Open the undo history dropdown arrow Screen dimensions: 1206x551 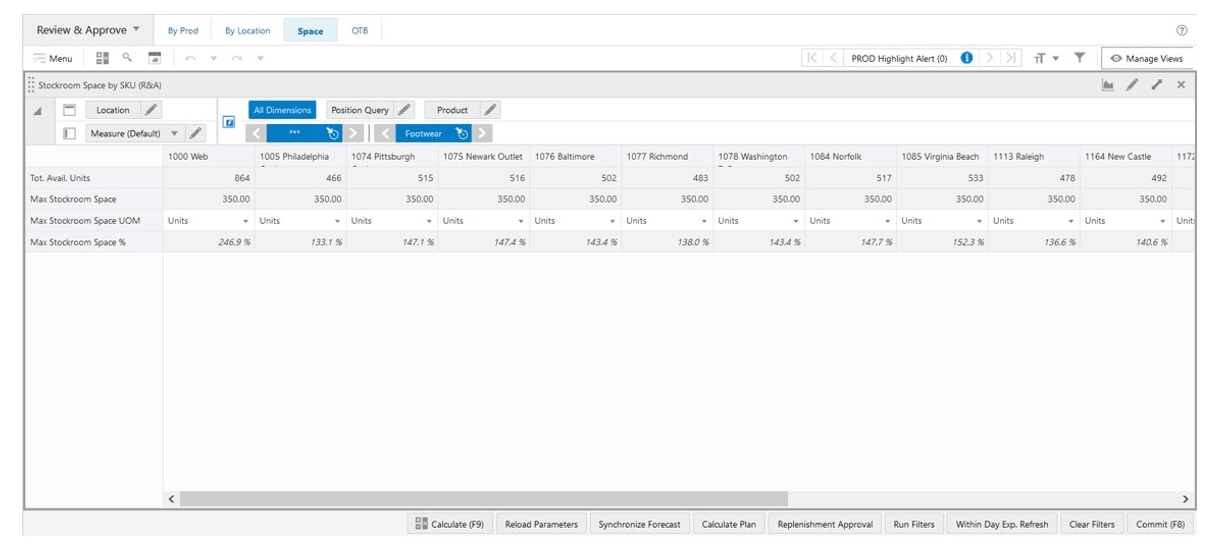coord(212,59)
